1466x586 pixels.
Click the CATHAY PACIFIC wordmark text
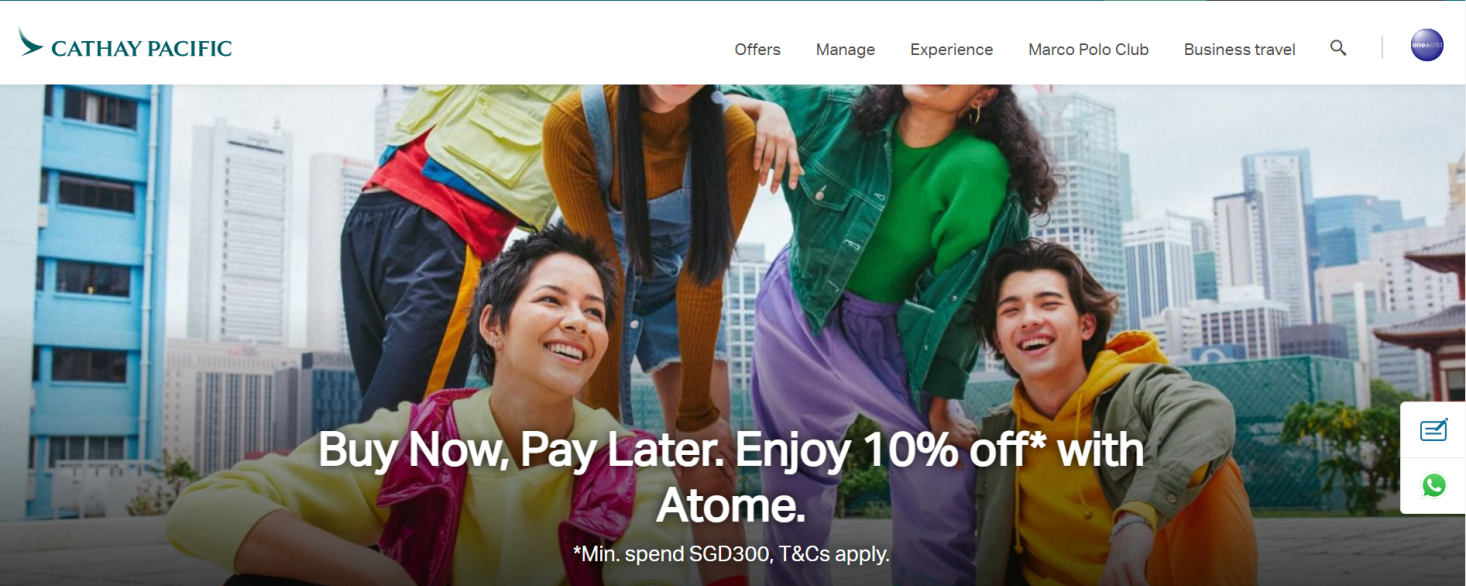[x=141, y=48]
